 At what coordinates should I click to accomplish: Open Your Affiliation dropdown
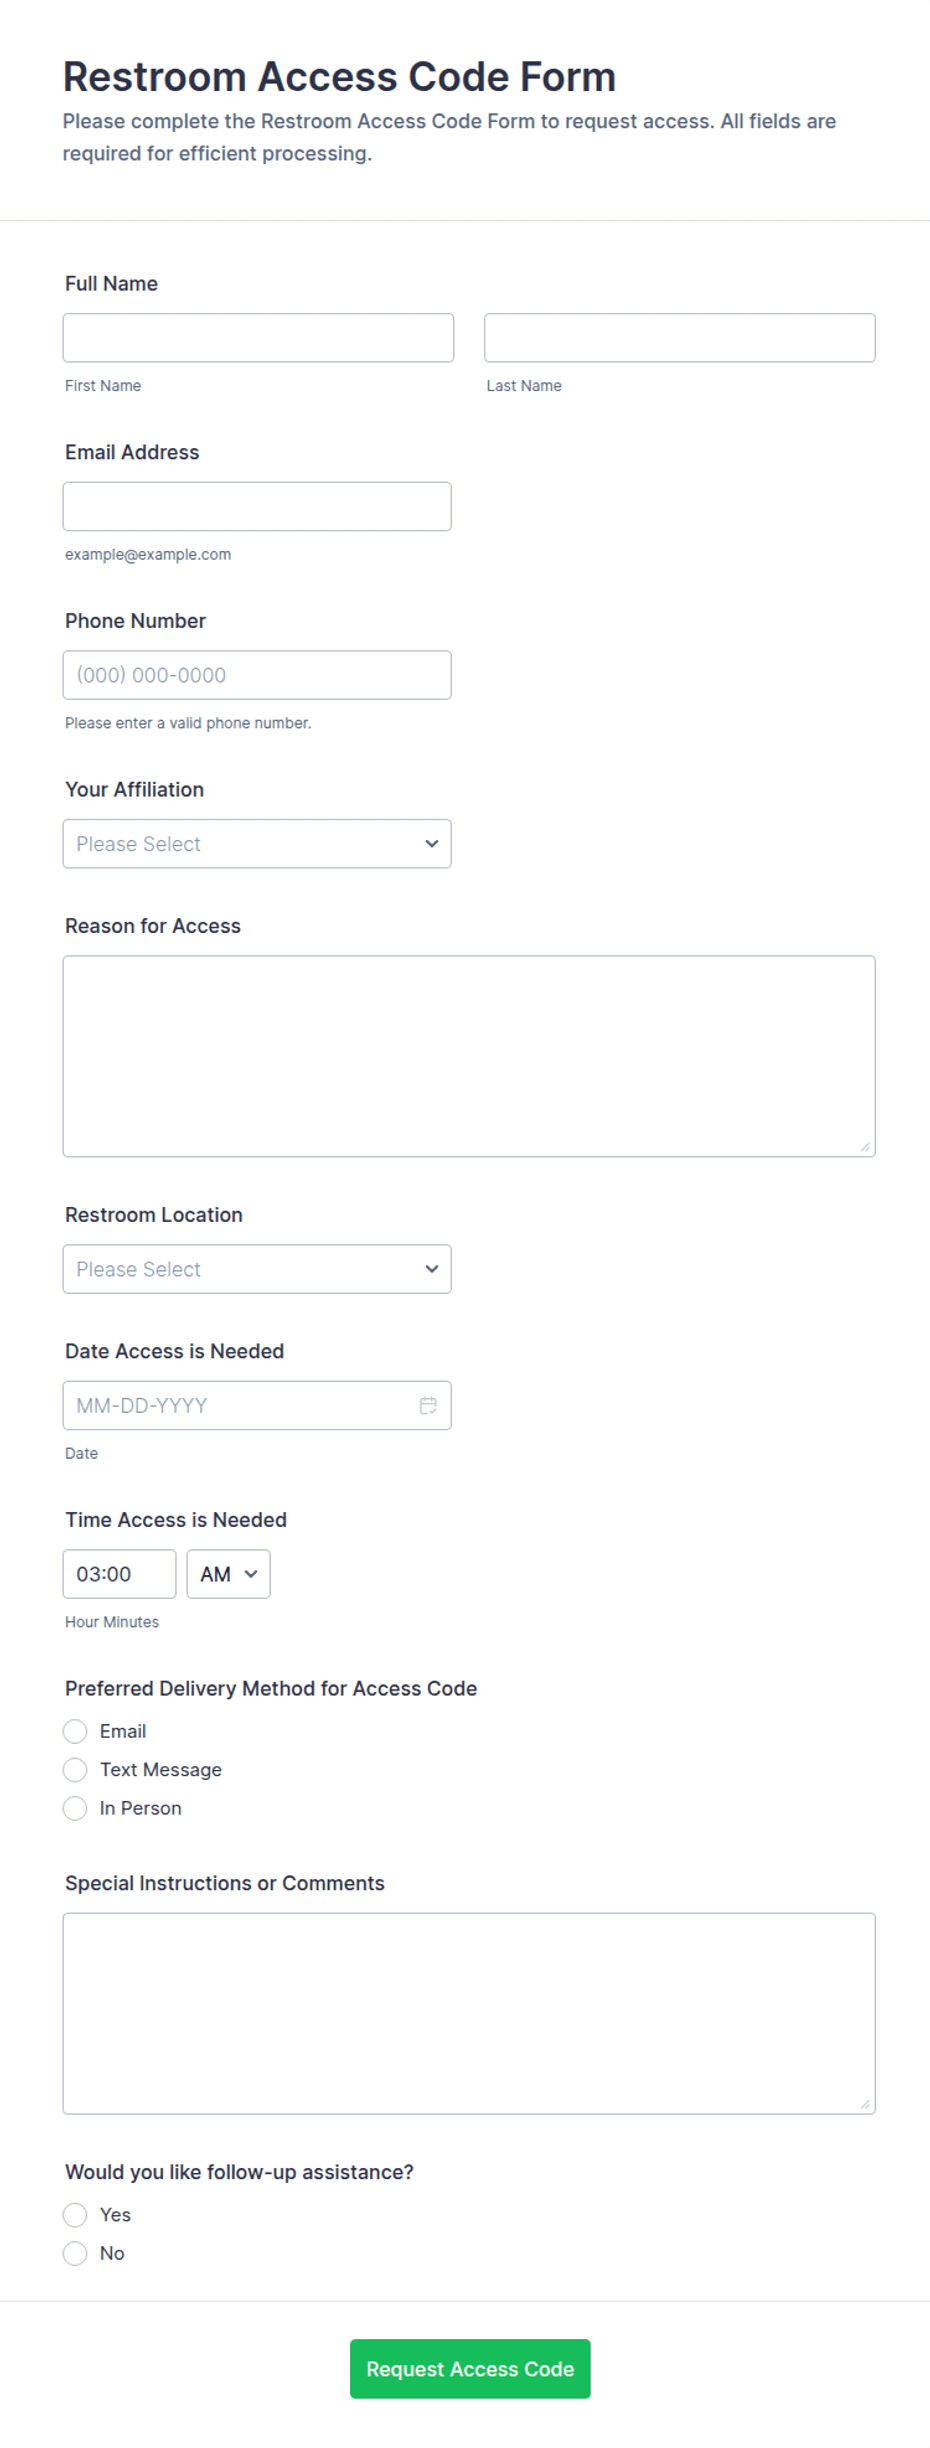[x=257, y=844]
